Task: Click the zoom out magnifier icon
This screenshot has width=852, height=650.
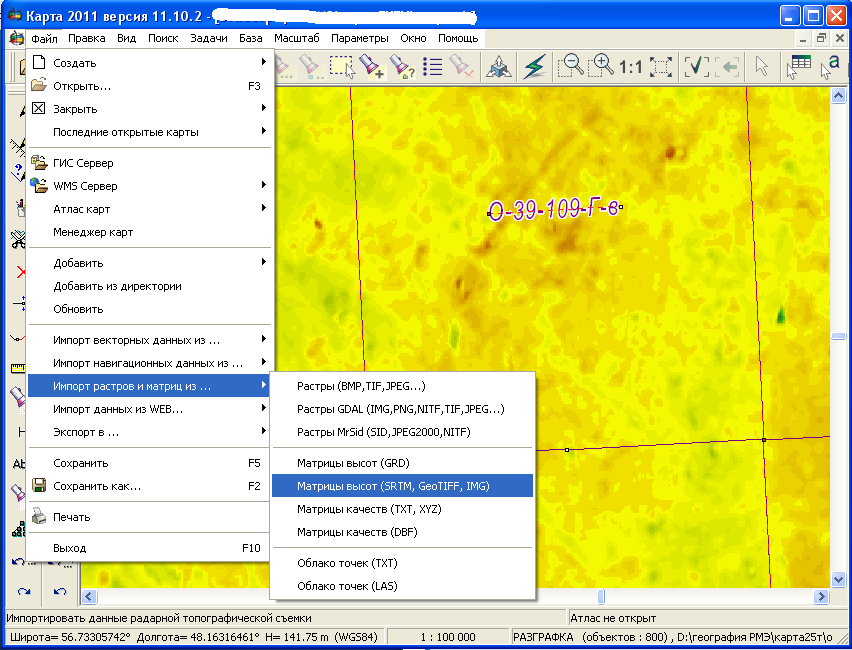Action: click(x=571, y=66)
